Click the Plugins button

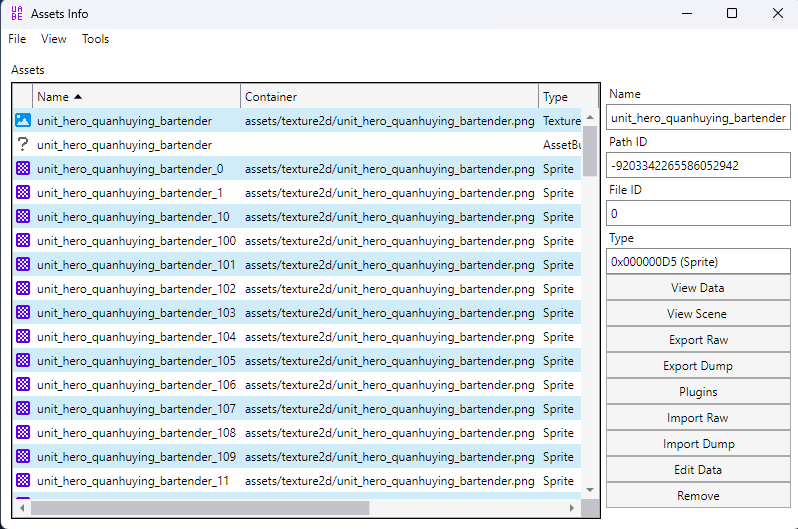click(698, 392)
